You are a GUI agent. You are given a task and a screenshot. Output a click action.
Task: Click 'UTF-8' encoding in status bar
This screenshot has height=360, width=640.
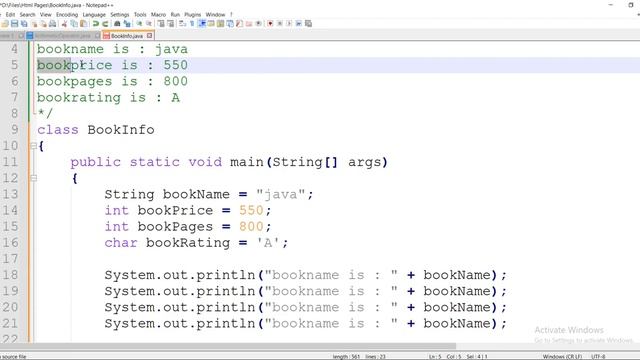[x=598, y=357]
